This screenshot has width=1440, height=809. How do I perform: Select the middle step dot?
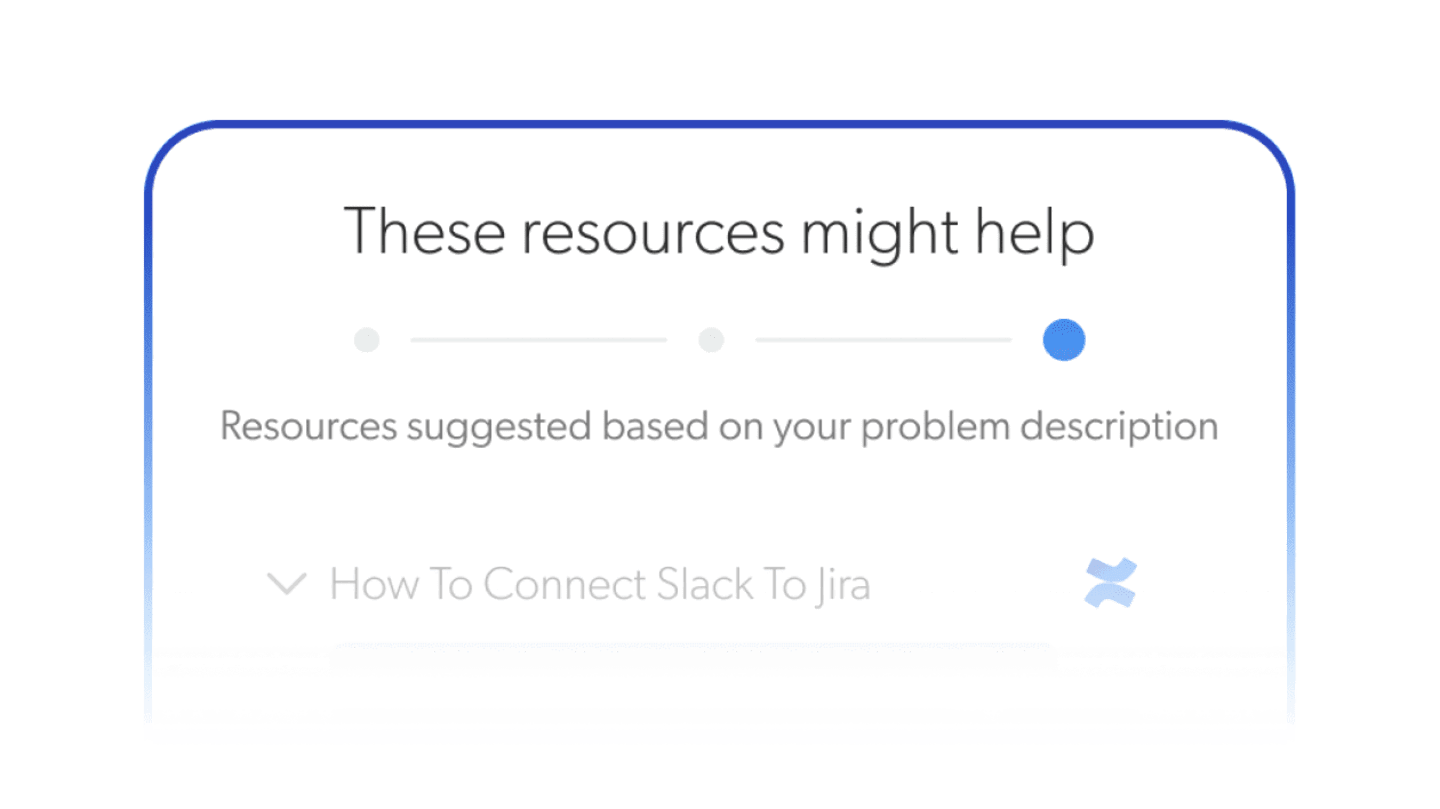pos(711,340)
